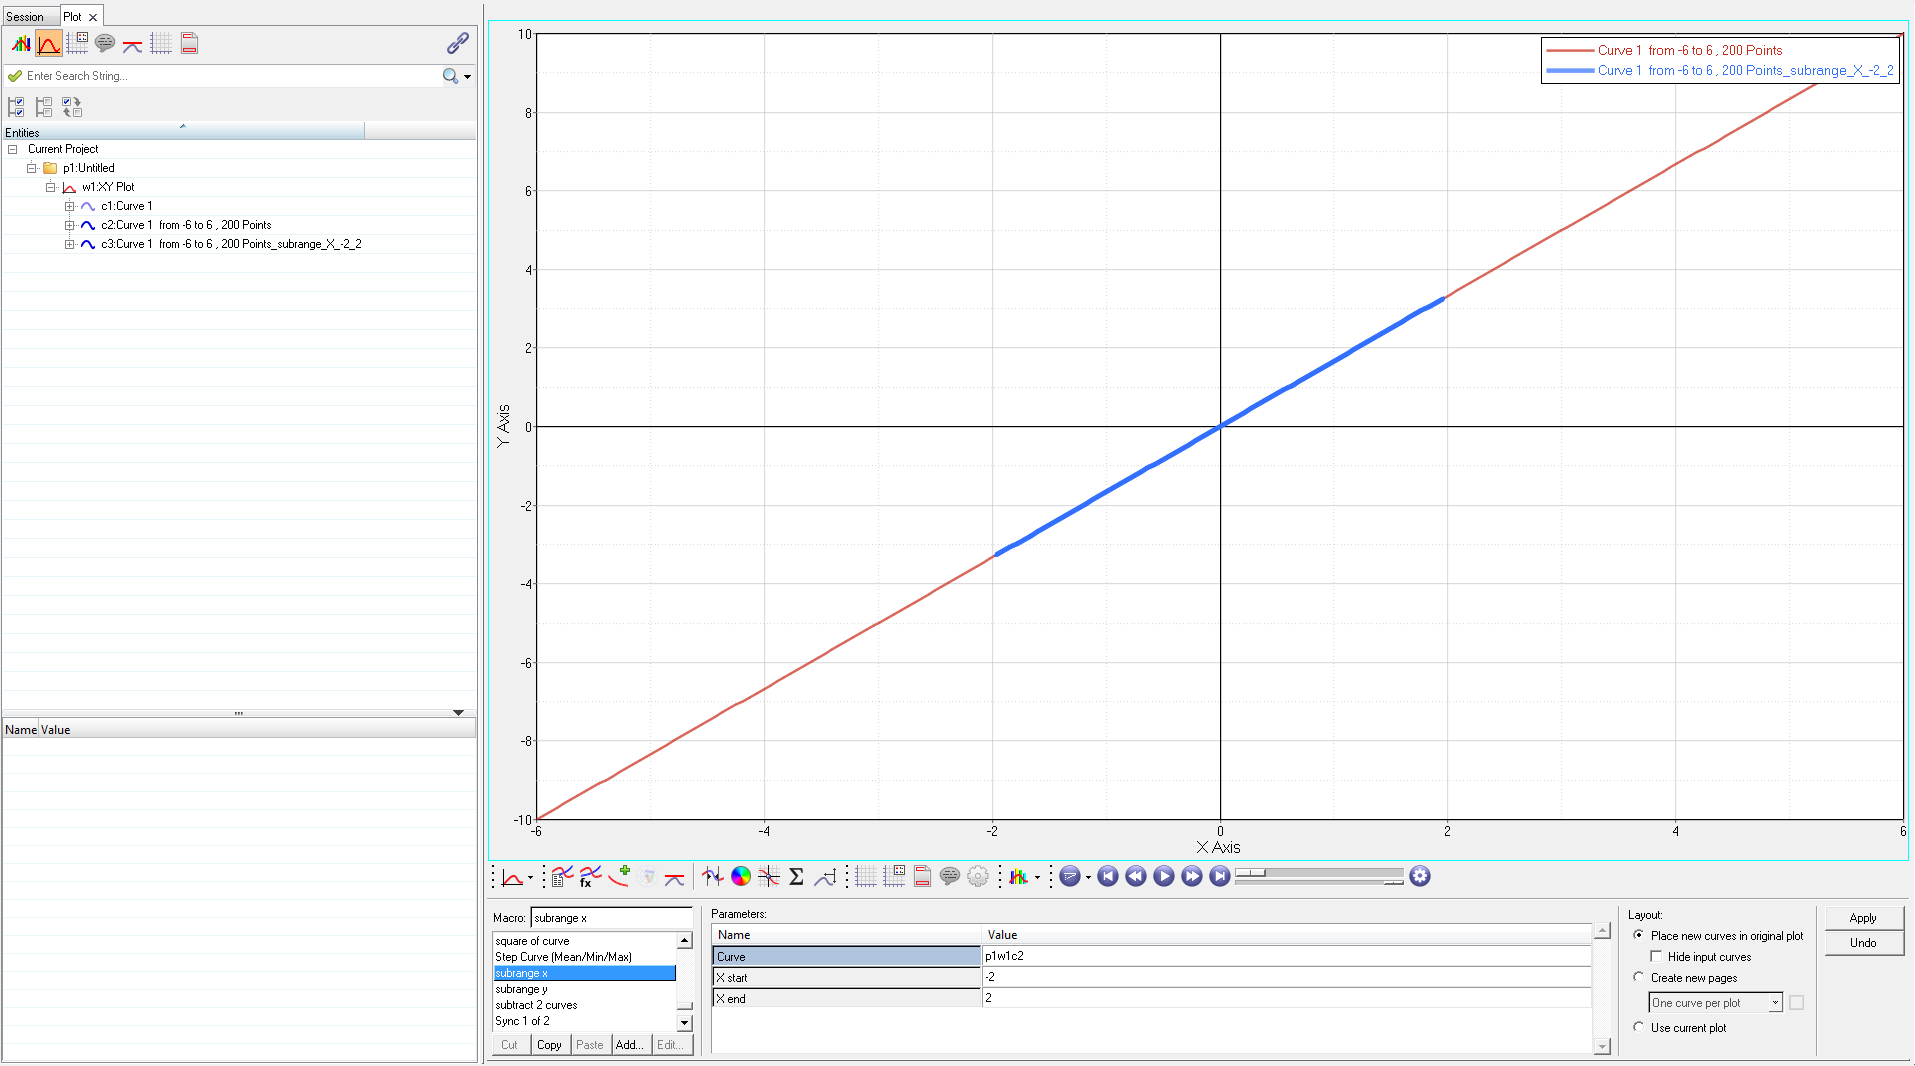Select 'subtract 2 curves' in macro list

coord(536,1005)
